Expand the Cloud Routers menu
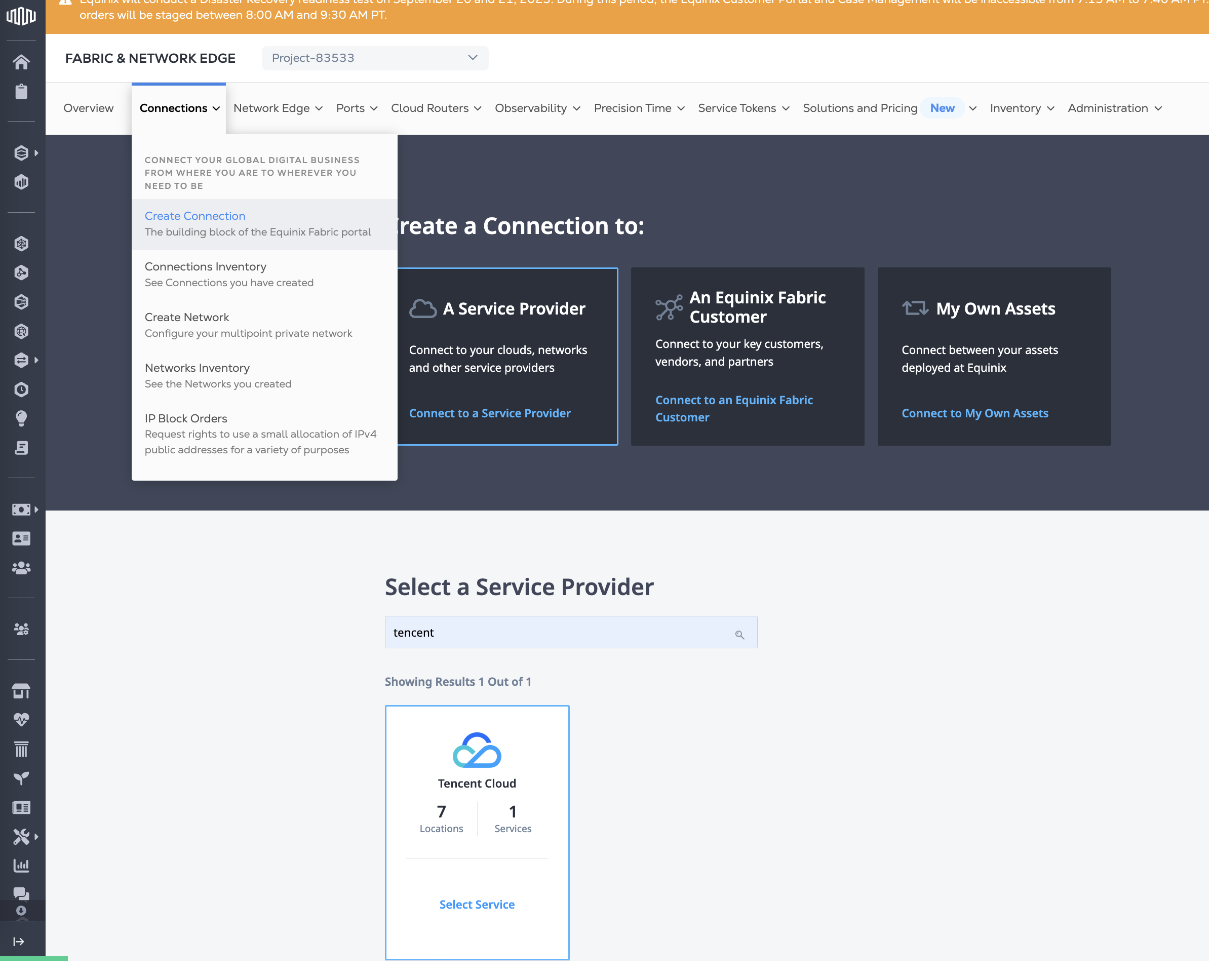This screenshot has width=1209, height=961. pos(436,108)
